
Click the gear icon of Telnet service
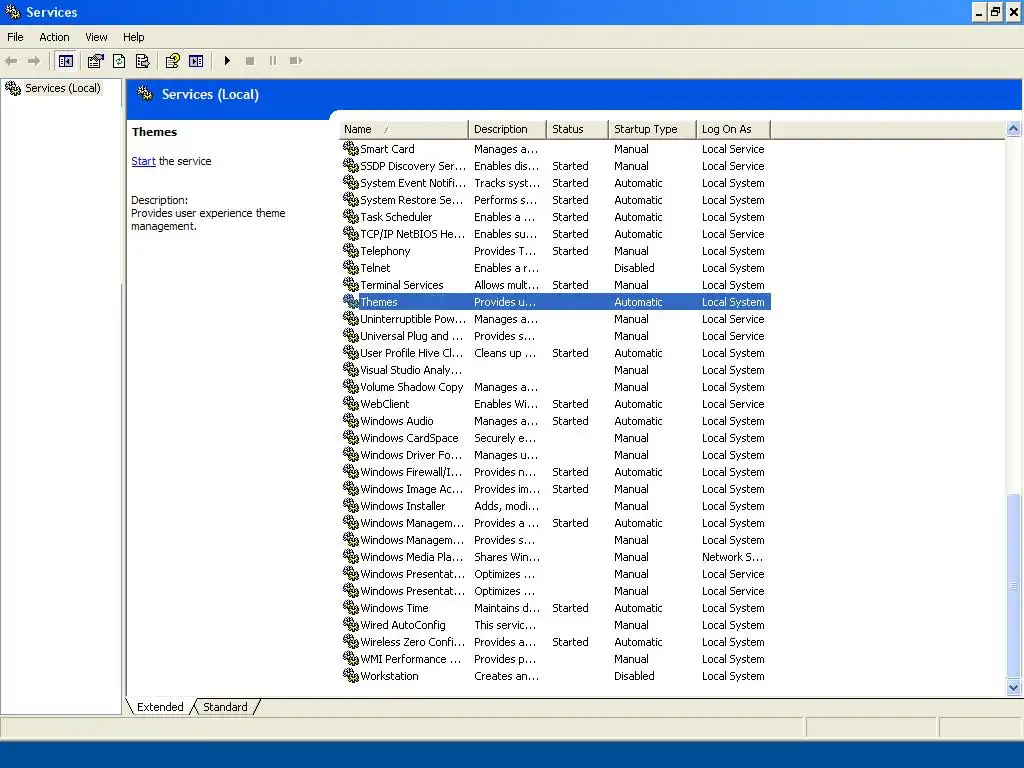coord(351,268)
